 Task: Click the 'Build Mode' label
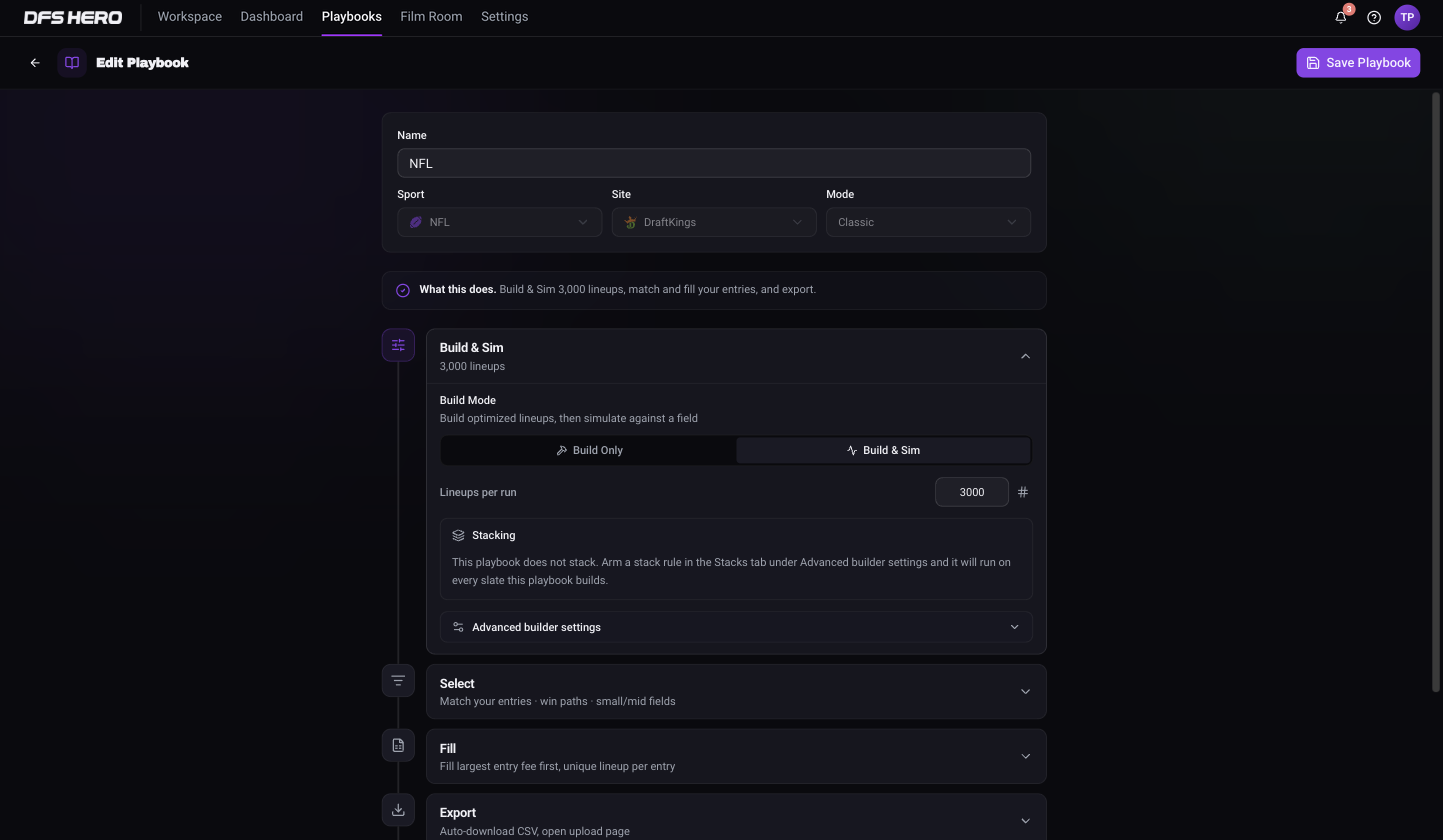click(x=468, y=400)
